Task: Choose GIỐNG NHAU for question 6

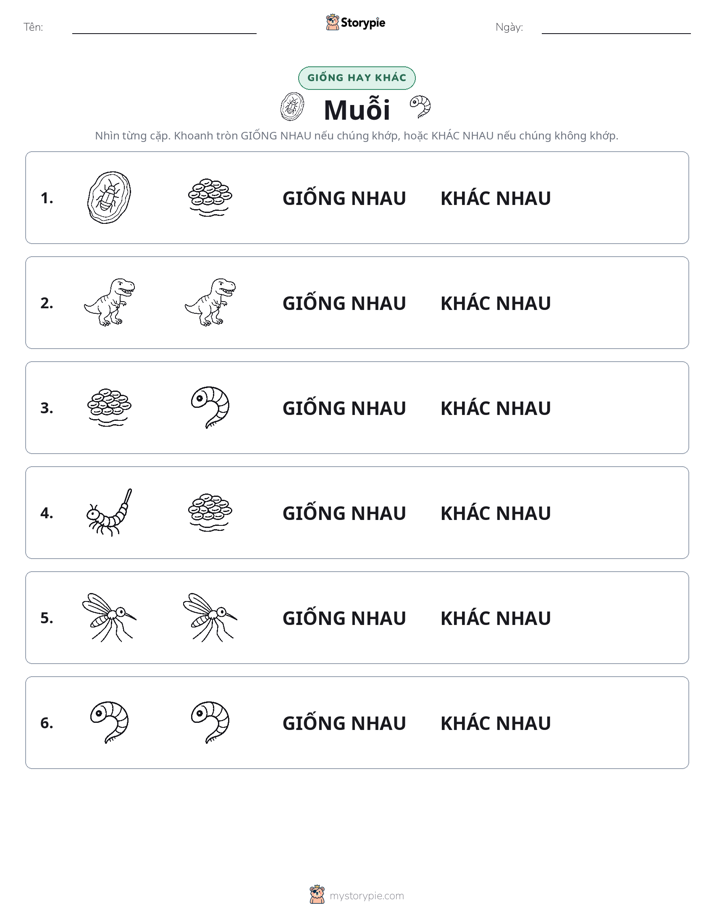Action: (x=344, y=722)
